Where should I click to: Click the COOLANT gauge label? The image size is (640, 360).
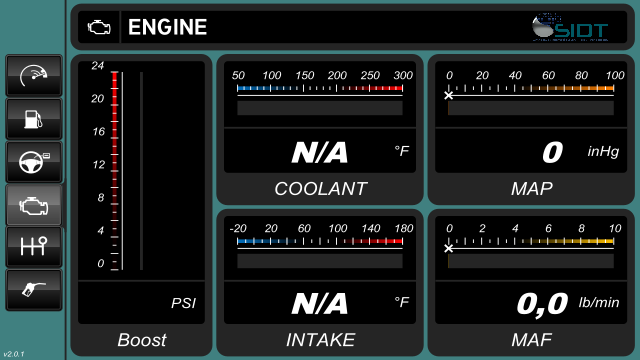point(320,189)
